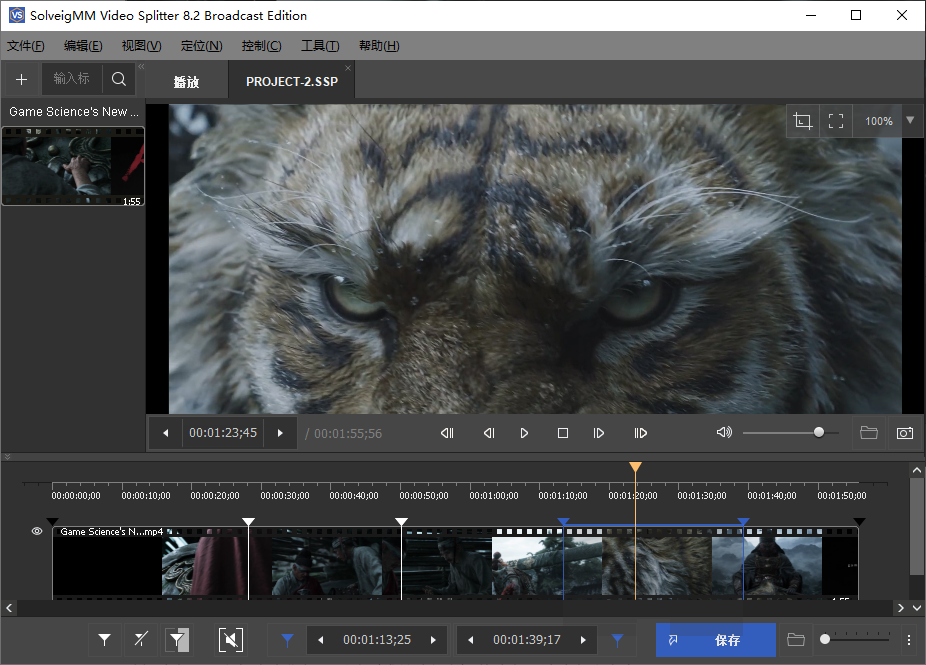Click the audio silence fragment icon
Image resolution: width=926 pixels, height=665 pixels.
231,640
